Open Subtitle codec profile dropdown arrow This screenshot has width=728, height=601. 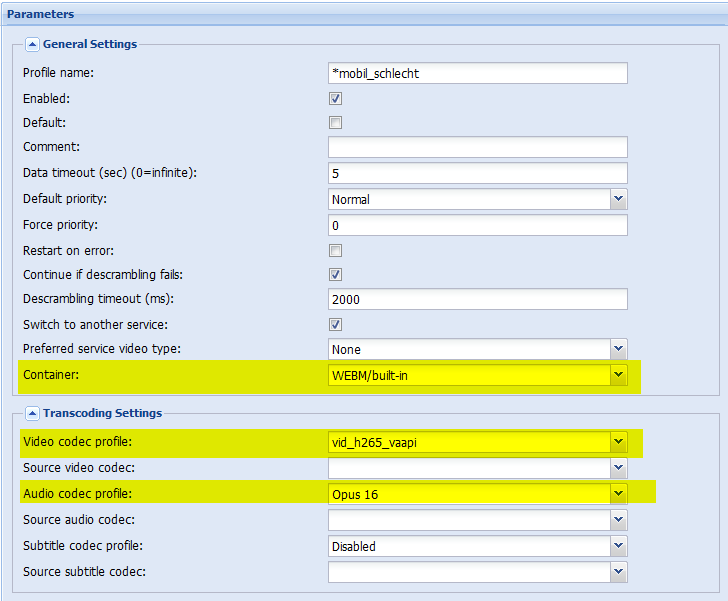pyautogui.click(x=618, y=546)
